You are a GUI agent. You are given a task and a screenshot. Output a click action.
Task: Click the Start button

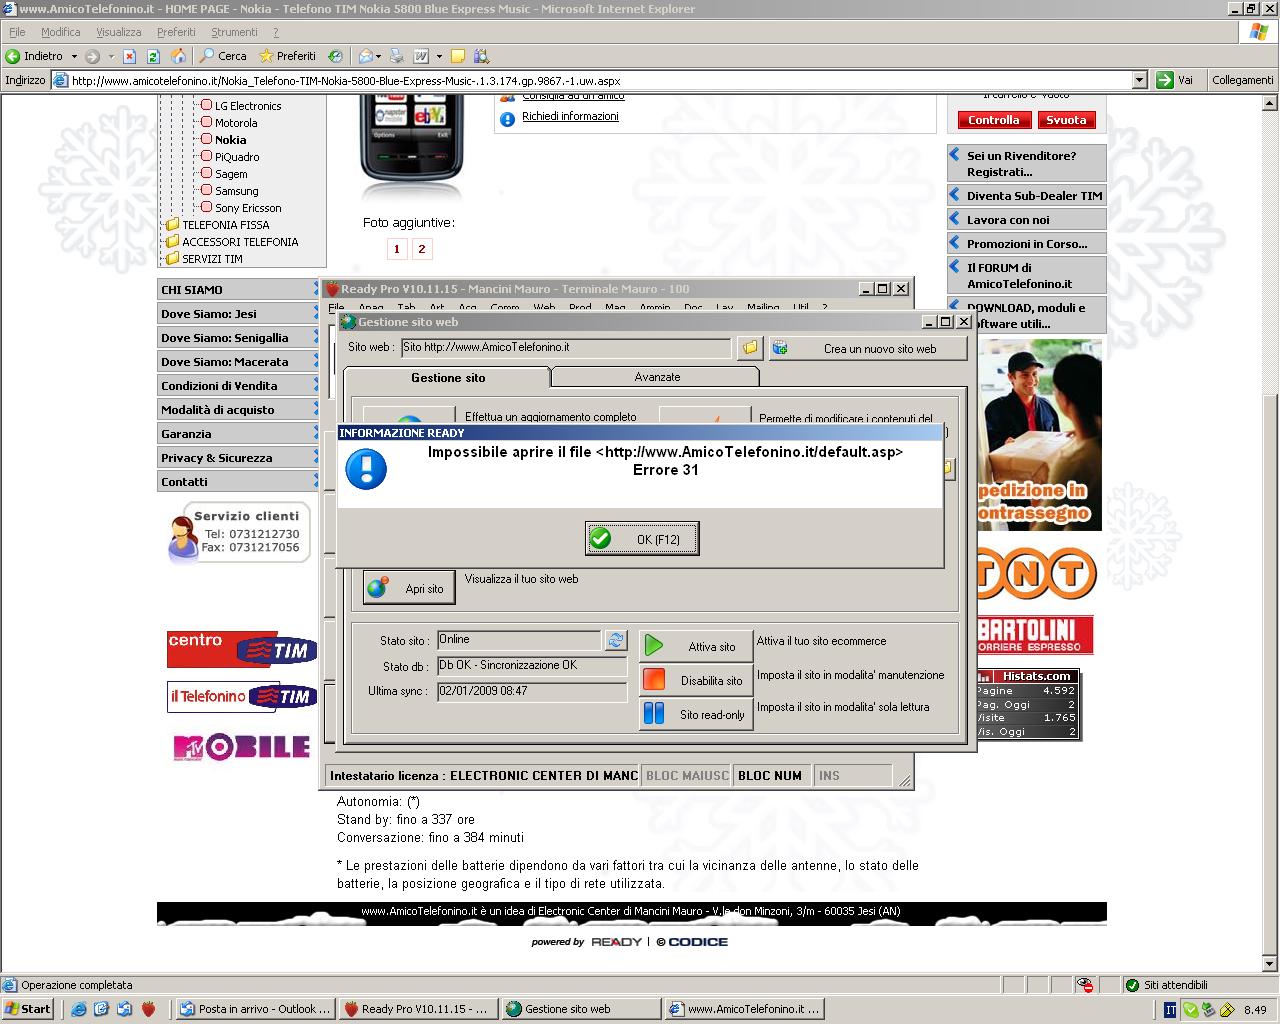(x=28, y=1009)
